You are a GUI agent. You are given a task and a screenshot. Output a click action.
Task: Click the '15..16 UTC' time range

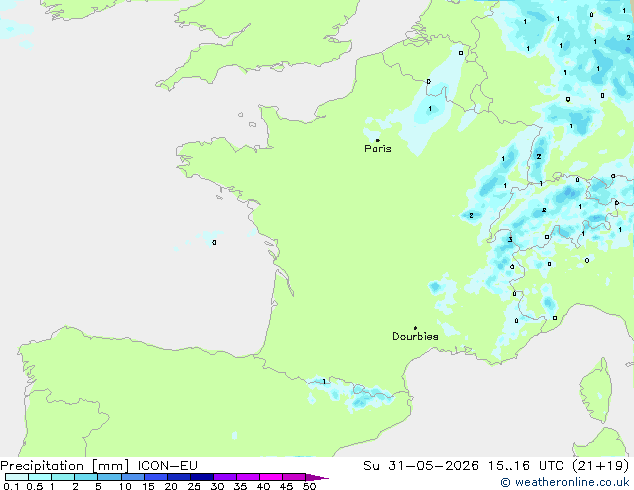(x=526, y=466)
